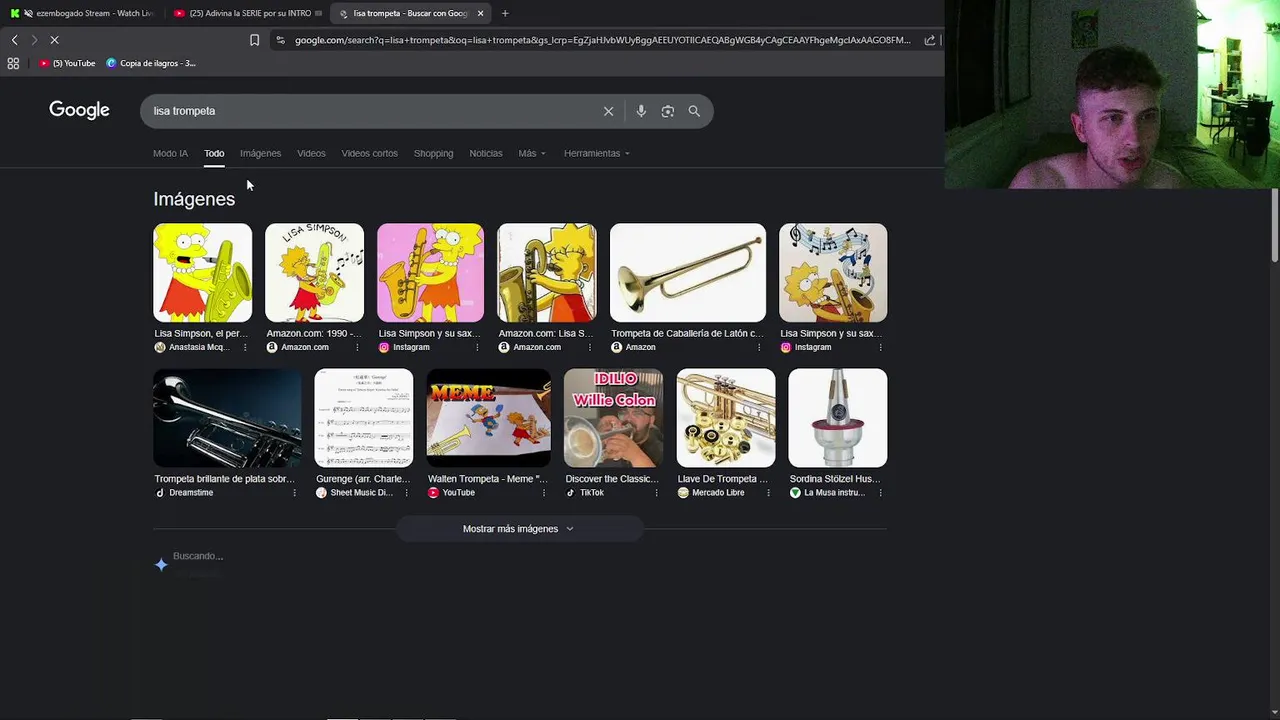Click the sparkle Buscando AI icon

161,565
